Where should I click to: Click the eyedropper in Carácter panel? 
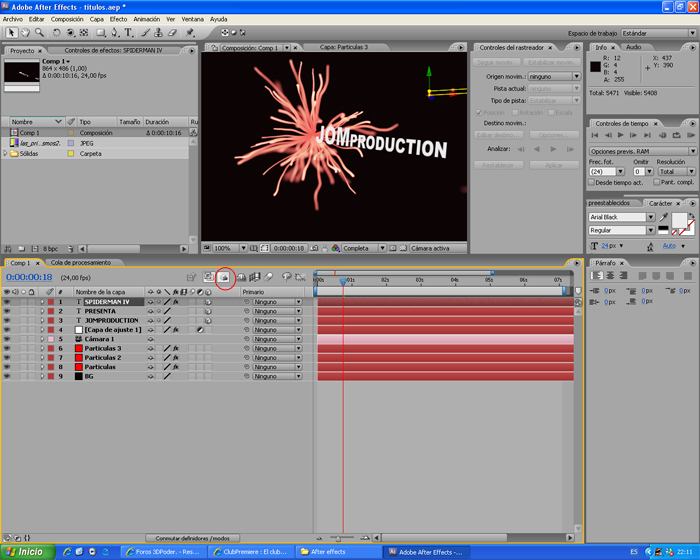pyautogui.click(x=664, y=217)
